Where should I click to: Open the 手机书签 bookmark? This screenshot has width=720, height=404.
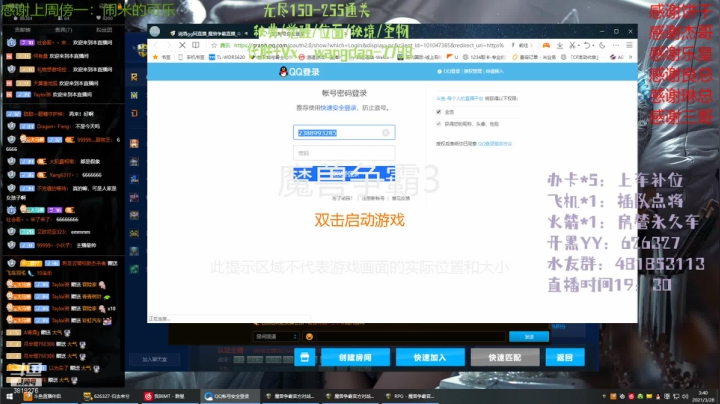point(192,57)
